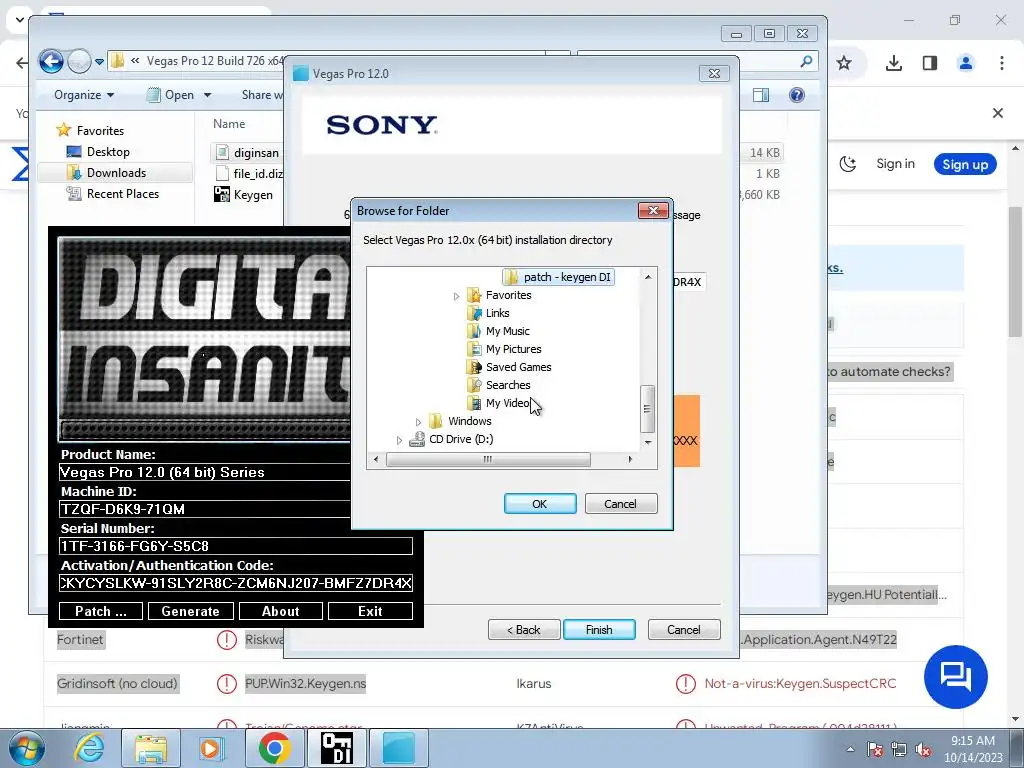
Task: Click the Activation/Authentication Code field
Action: pyautogui.click(x=236, y=583)
